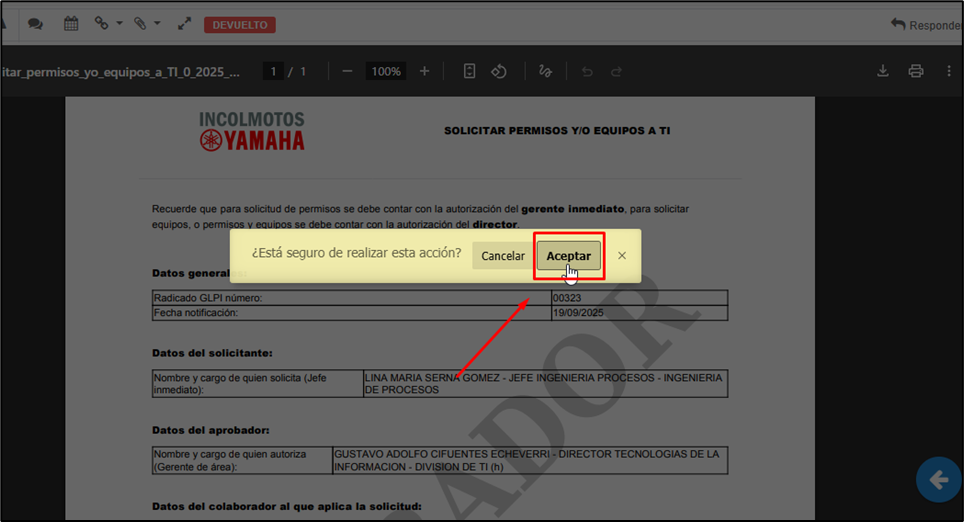The height and width of the screenshot is (522, 964).
Task: Toggle the fit to page icon
Action: click(x=469, y=71)
